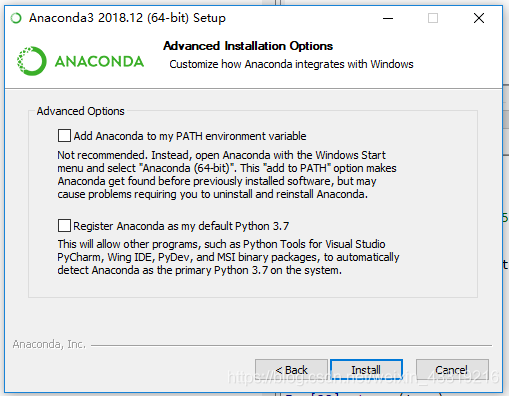Click the Anaconda icon in title bar

16,18
